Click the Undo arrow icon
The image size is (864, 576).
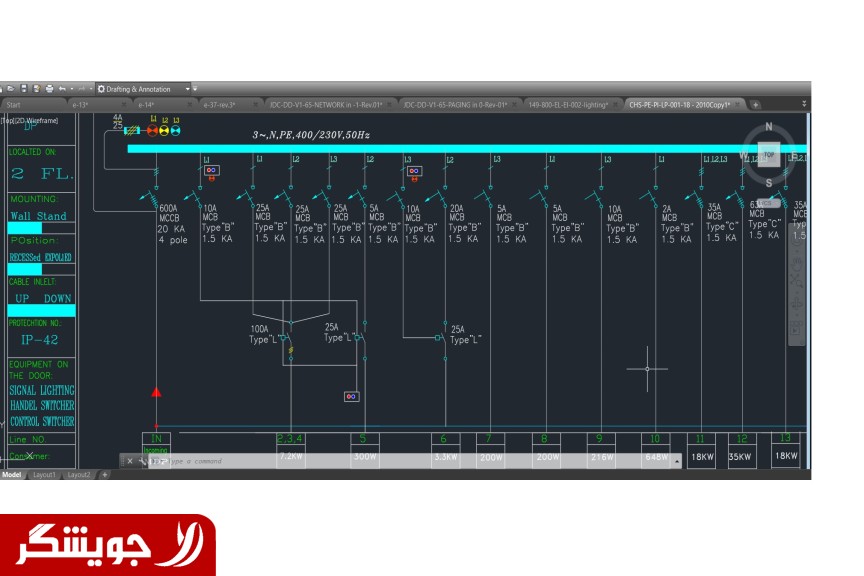[x=63, y=88]
